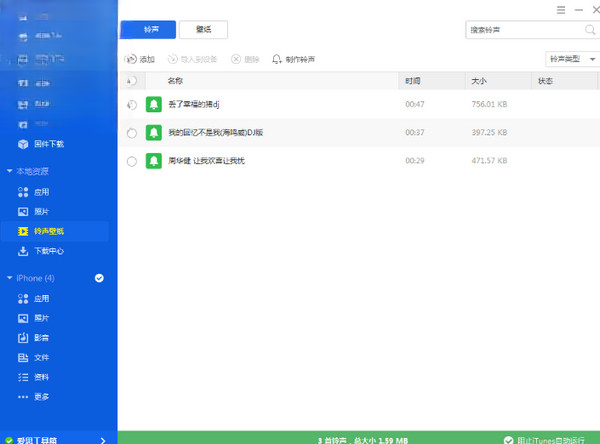Click the 添加 add button
600x444 pixels.
tap(140, 59)
